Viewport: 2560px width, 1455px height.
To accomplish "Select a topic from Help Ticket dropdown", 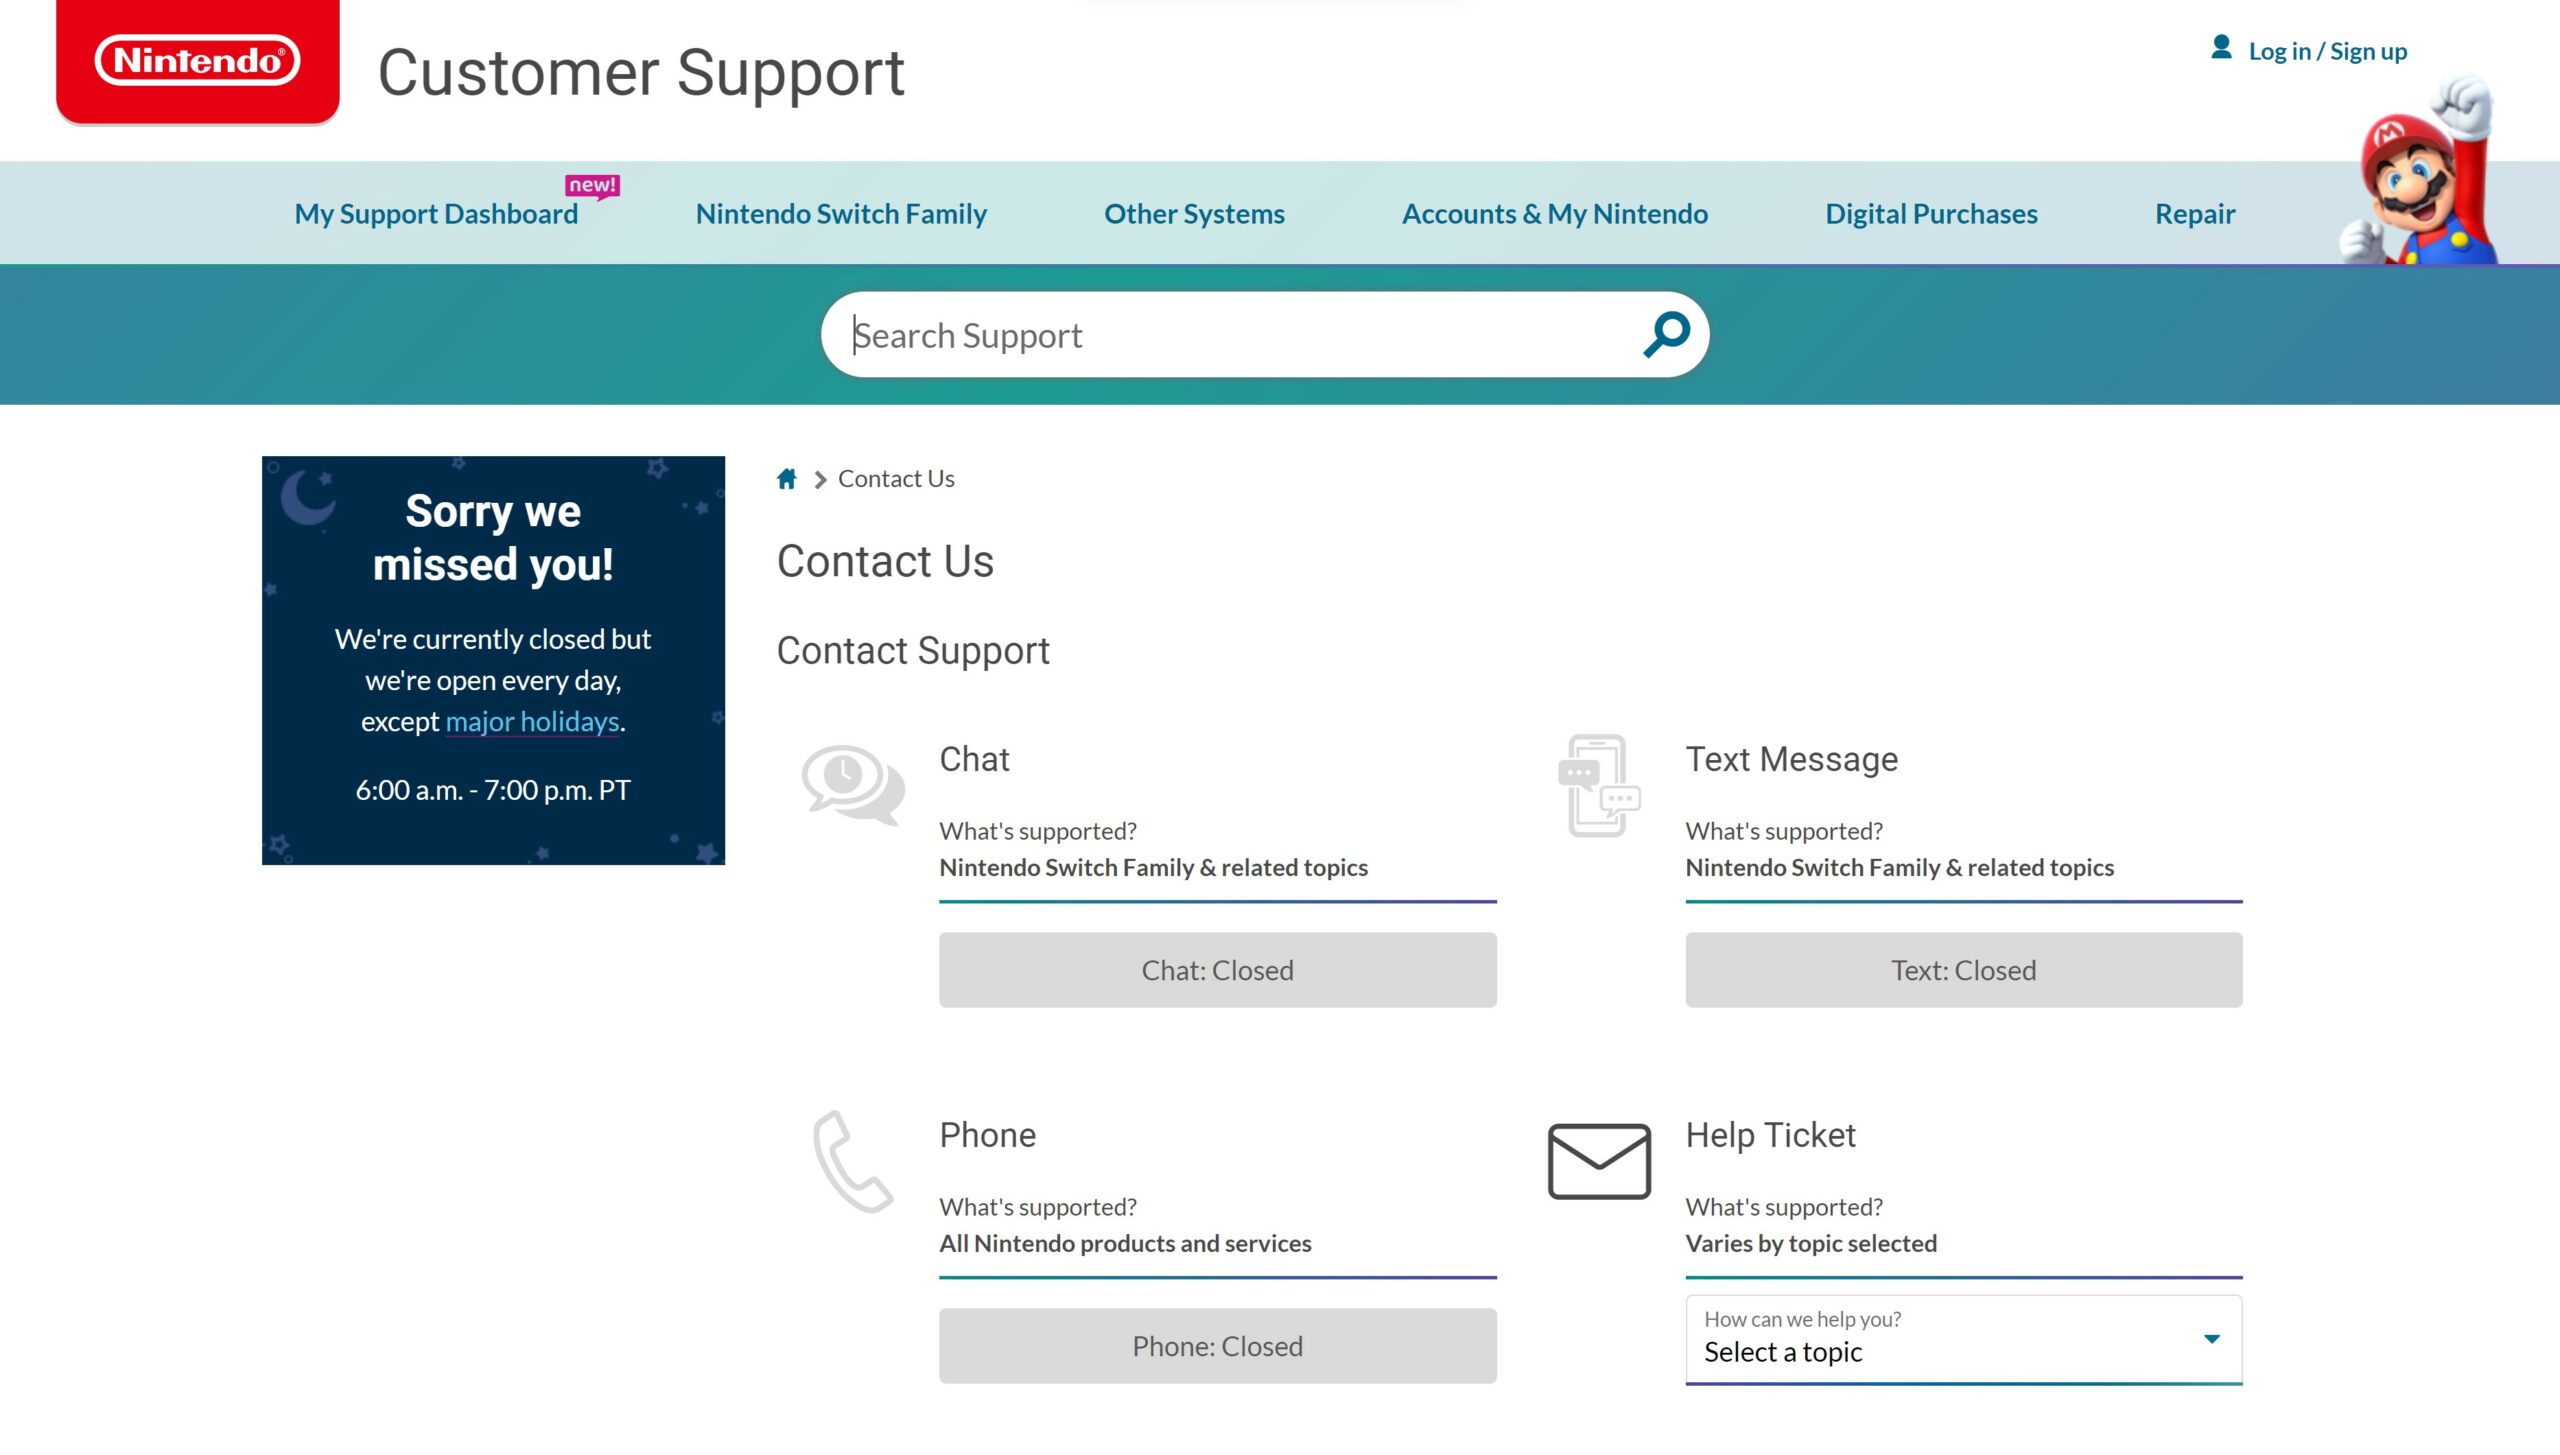I will click(x=1962, y=1339).
